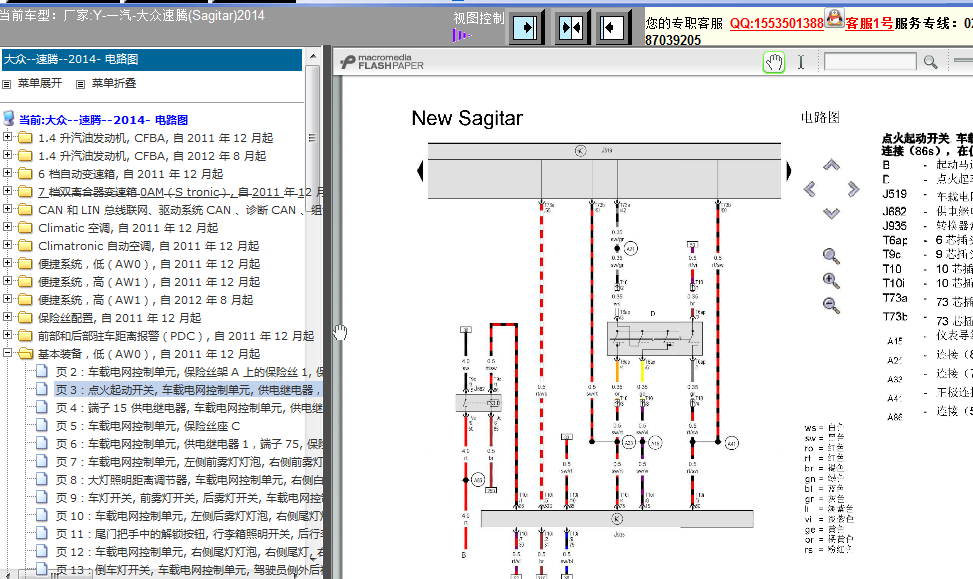Open 页 9: 车灯开关, 前雾灯开关 page
Screen dimensions: 973x579
point(189,498)
